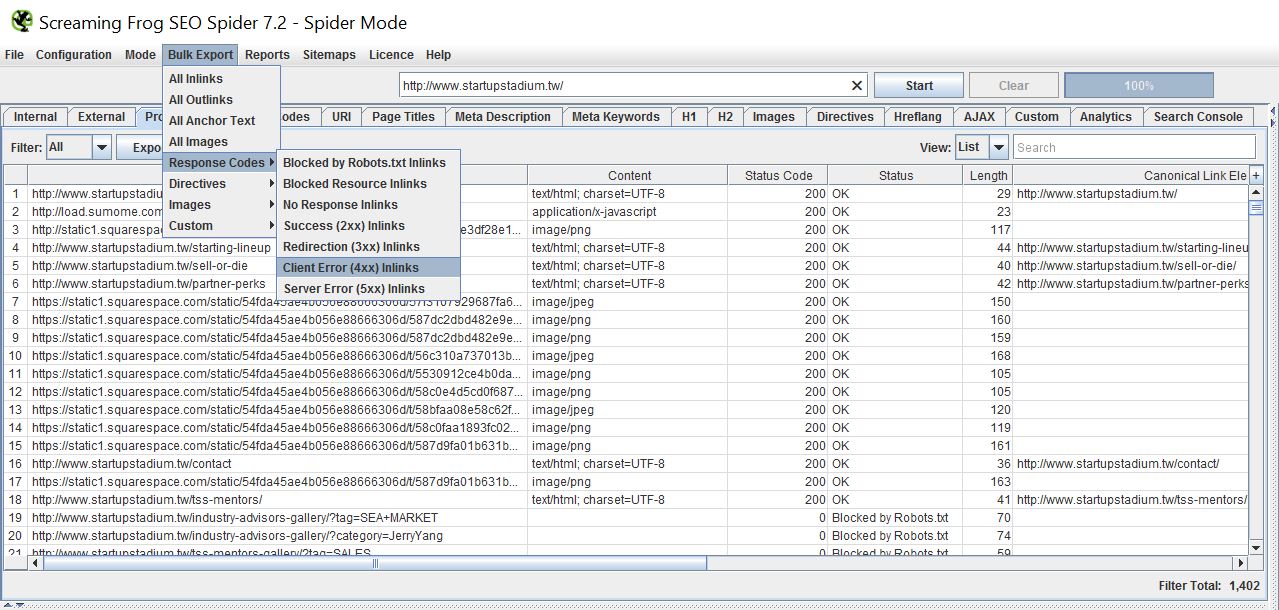This screenshot has width=1279, height=610.
Task: Switch to the Meta Keywords tab
Action: (x=616, y=117)
